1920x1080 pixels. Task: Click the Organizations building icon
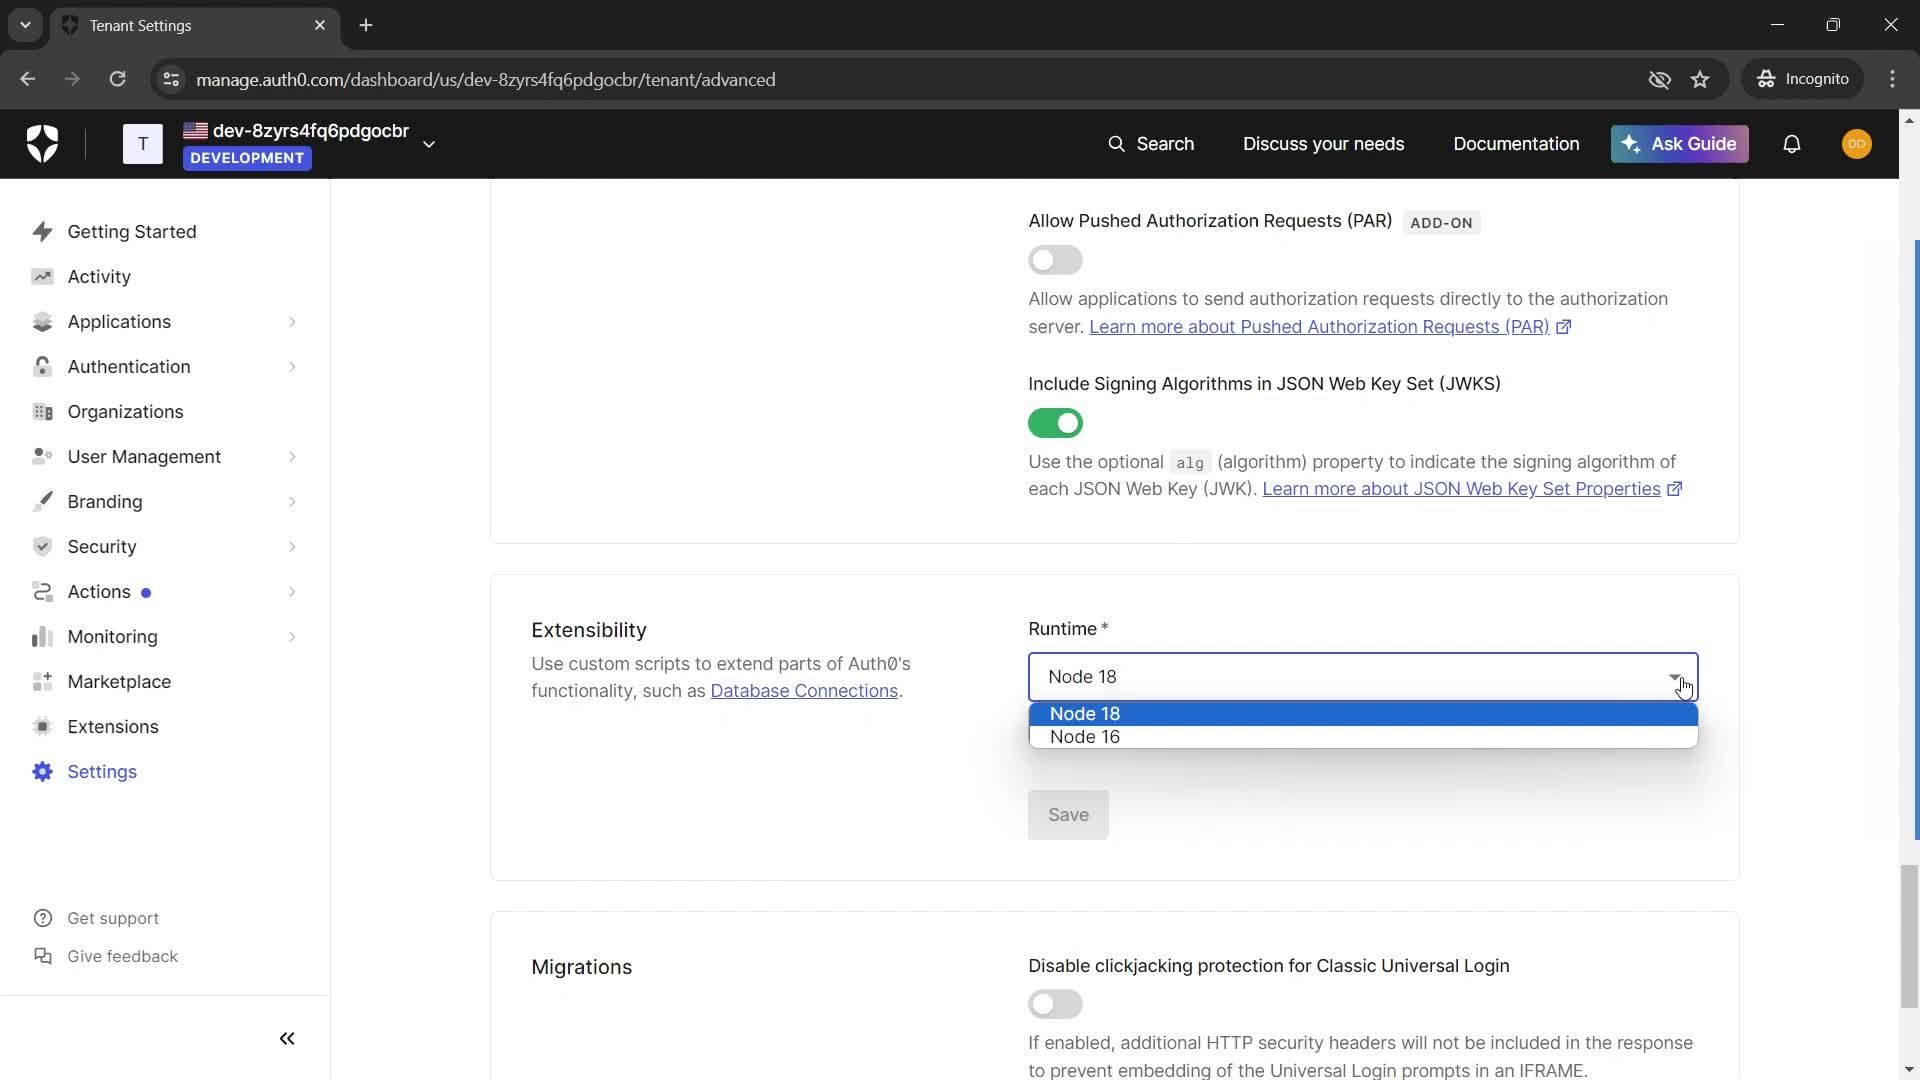tap(42, 412)
